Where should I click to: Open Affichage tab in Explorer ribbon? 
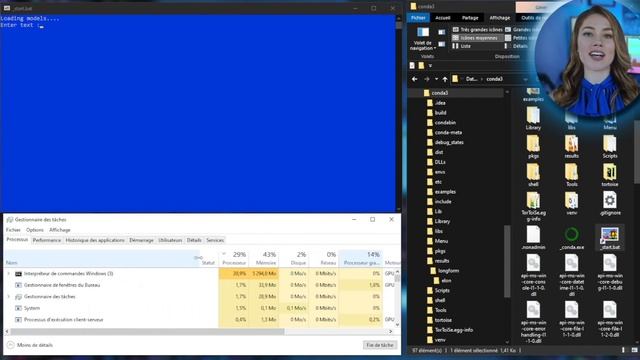[x=500, y=18]
